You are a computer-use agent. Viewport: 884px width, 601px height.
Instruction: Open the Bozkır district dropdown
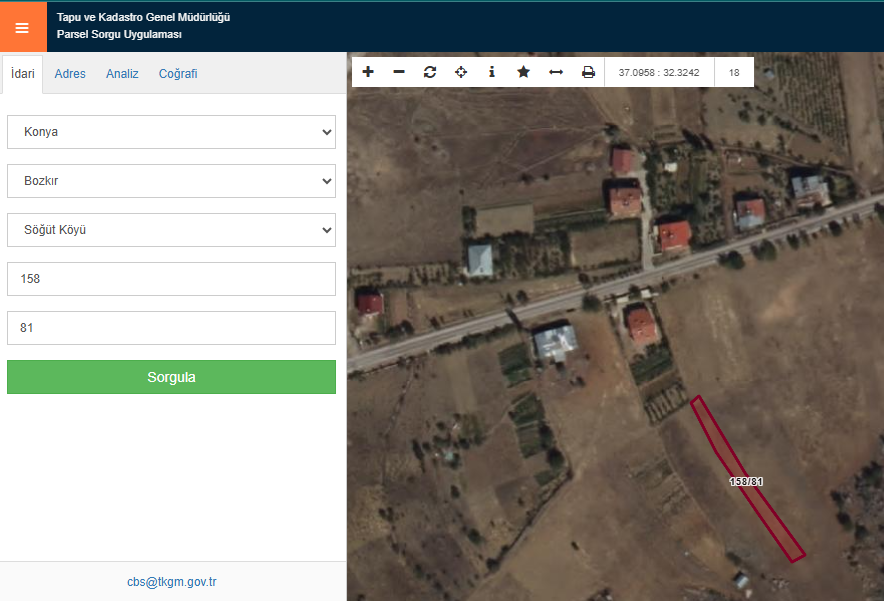[x=171, y=181]
